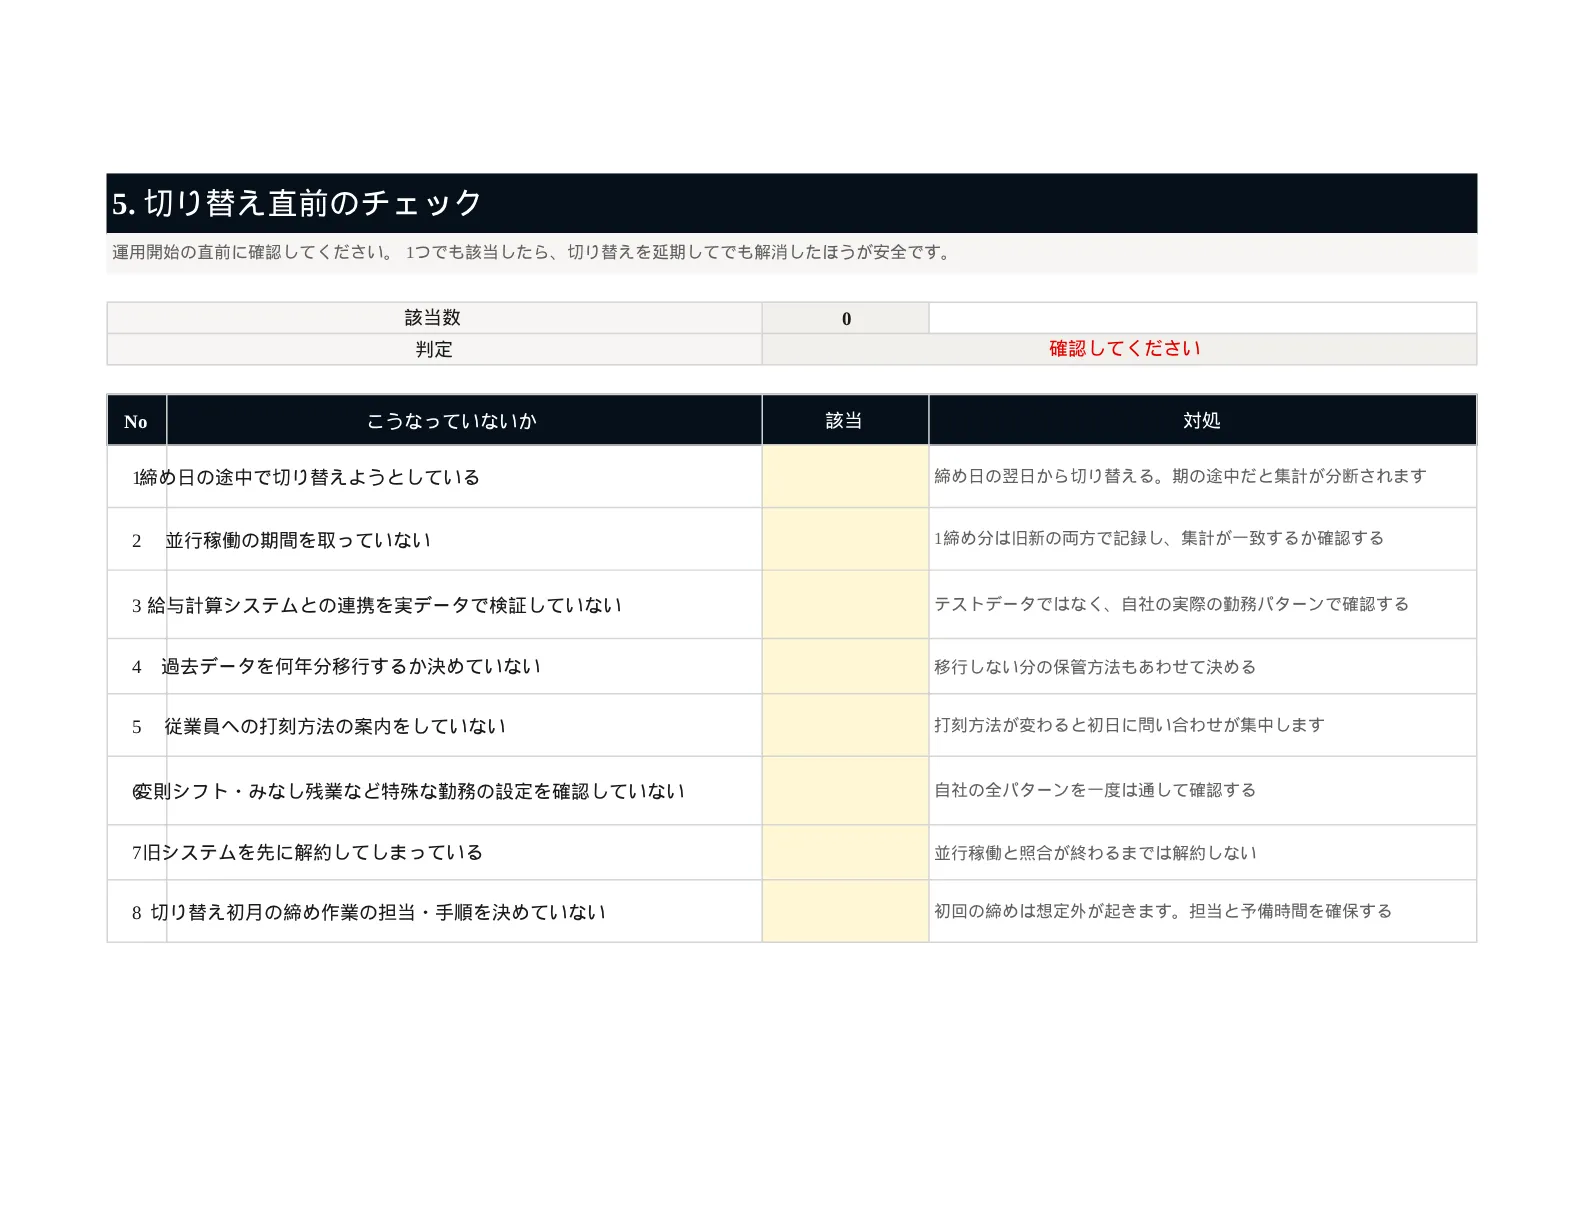Screen dimensions: 1584x1224
Task: Click the 判定 label cell
Action: [x=434, y=349]
